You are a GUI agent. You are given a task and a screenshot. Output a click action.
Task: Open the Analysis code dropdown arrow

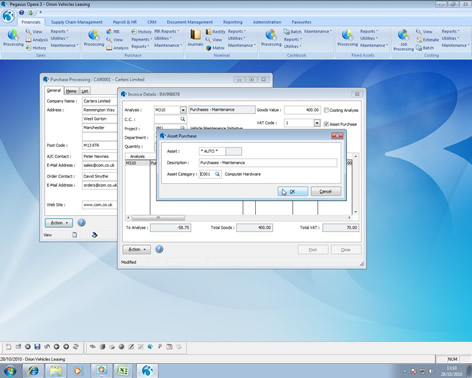pos(183,110)
